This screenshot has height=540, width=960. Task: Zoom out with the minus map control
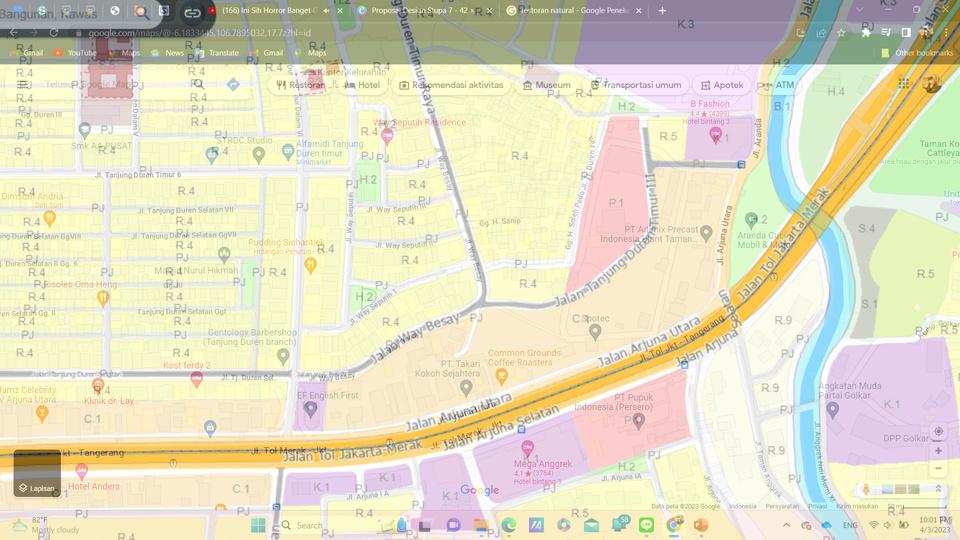938,468
